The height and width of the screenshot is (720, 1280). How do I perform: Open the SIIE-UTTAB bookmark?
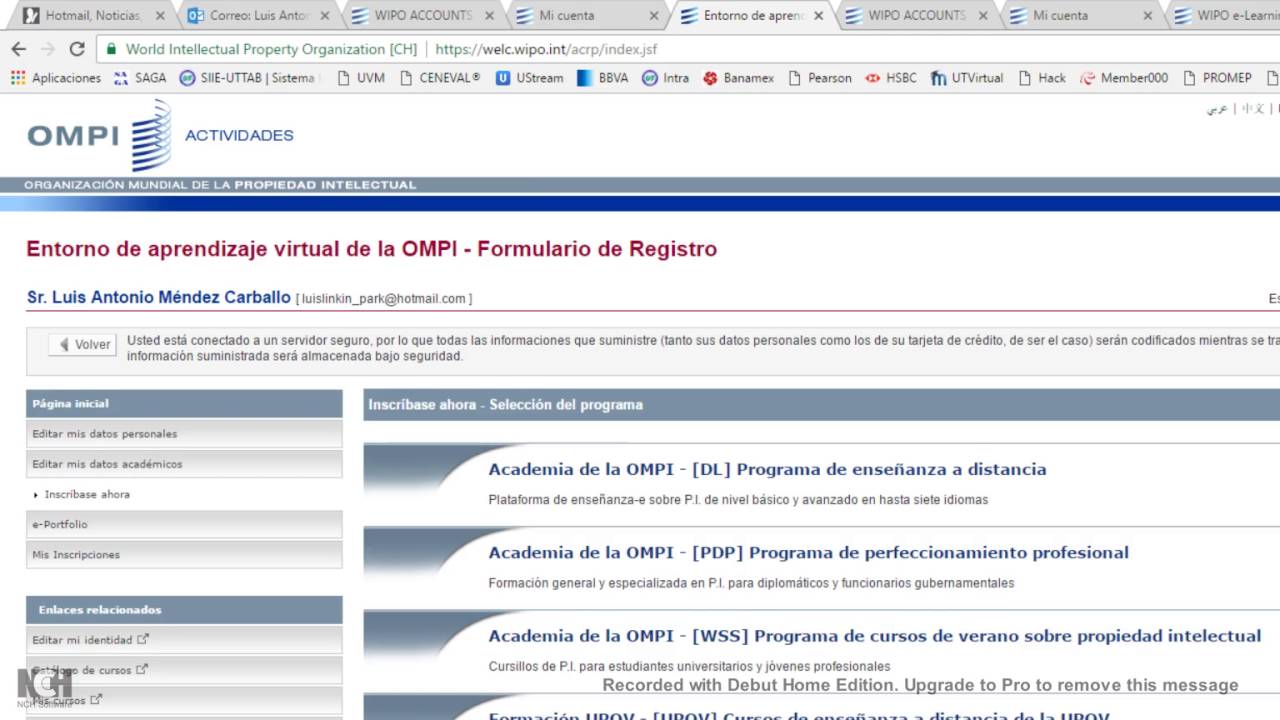tap(248, 78)
